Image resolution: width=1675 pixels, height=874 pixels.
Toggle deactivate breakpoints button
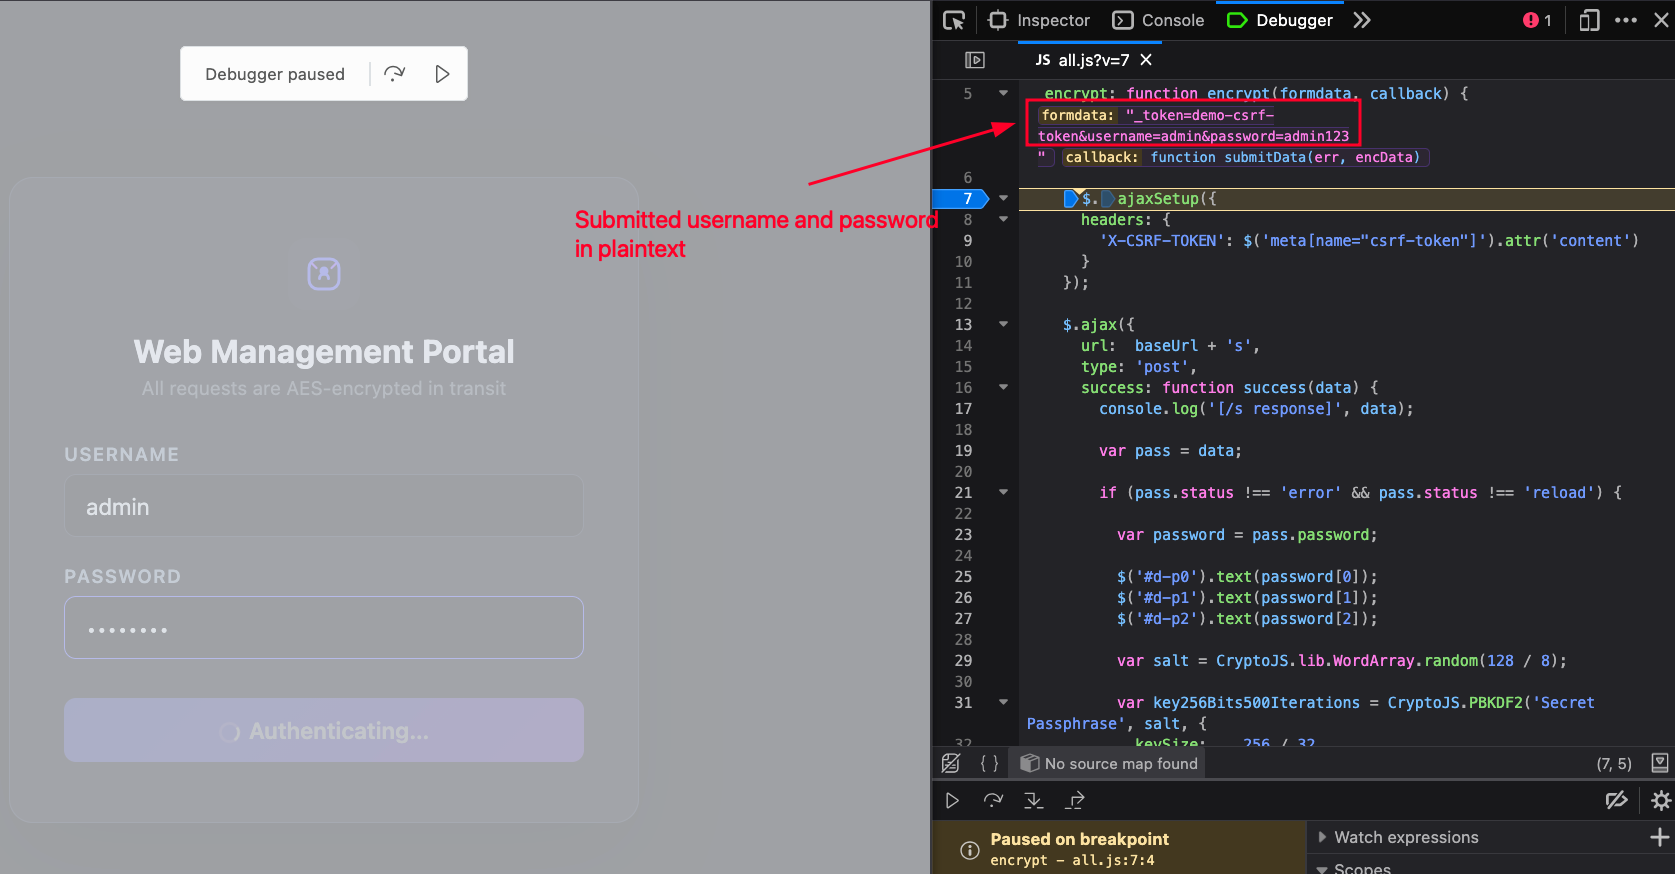tap(1616, 800)
